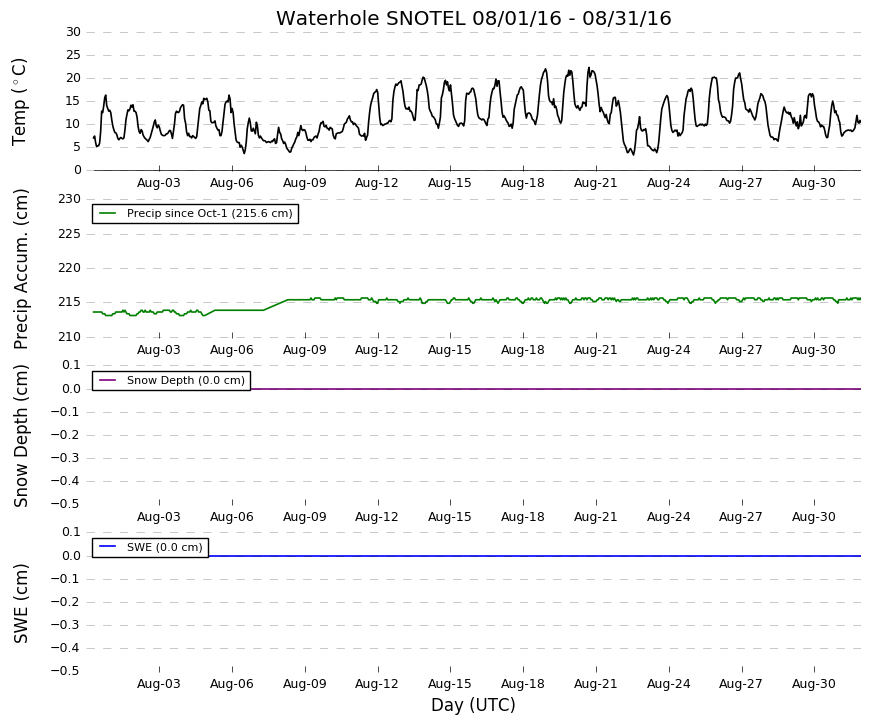Click the precip line rise near Aug-08
The height and width of the screenshot is (725, 871).
[276, 305]
